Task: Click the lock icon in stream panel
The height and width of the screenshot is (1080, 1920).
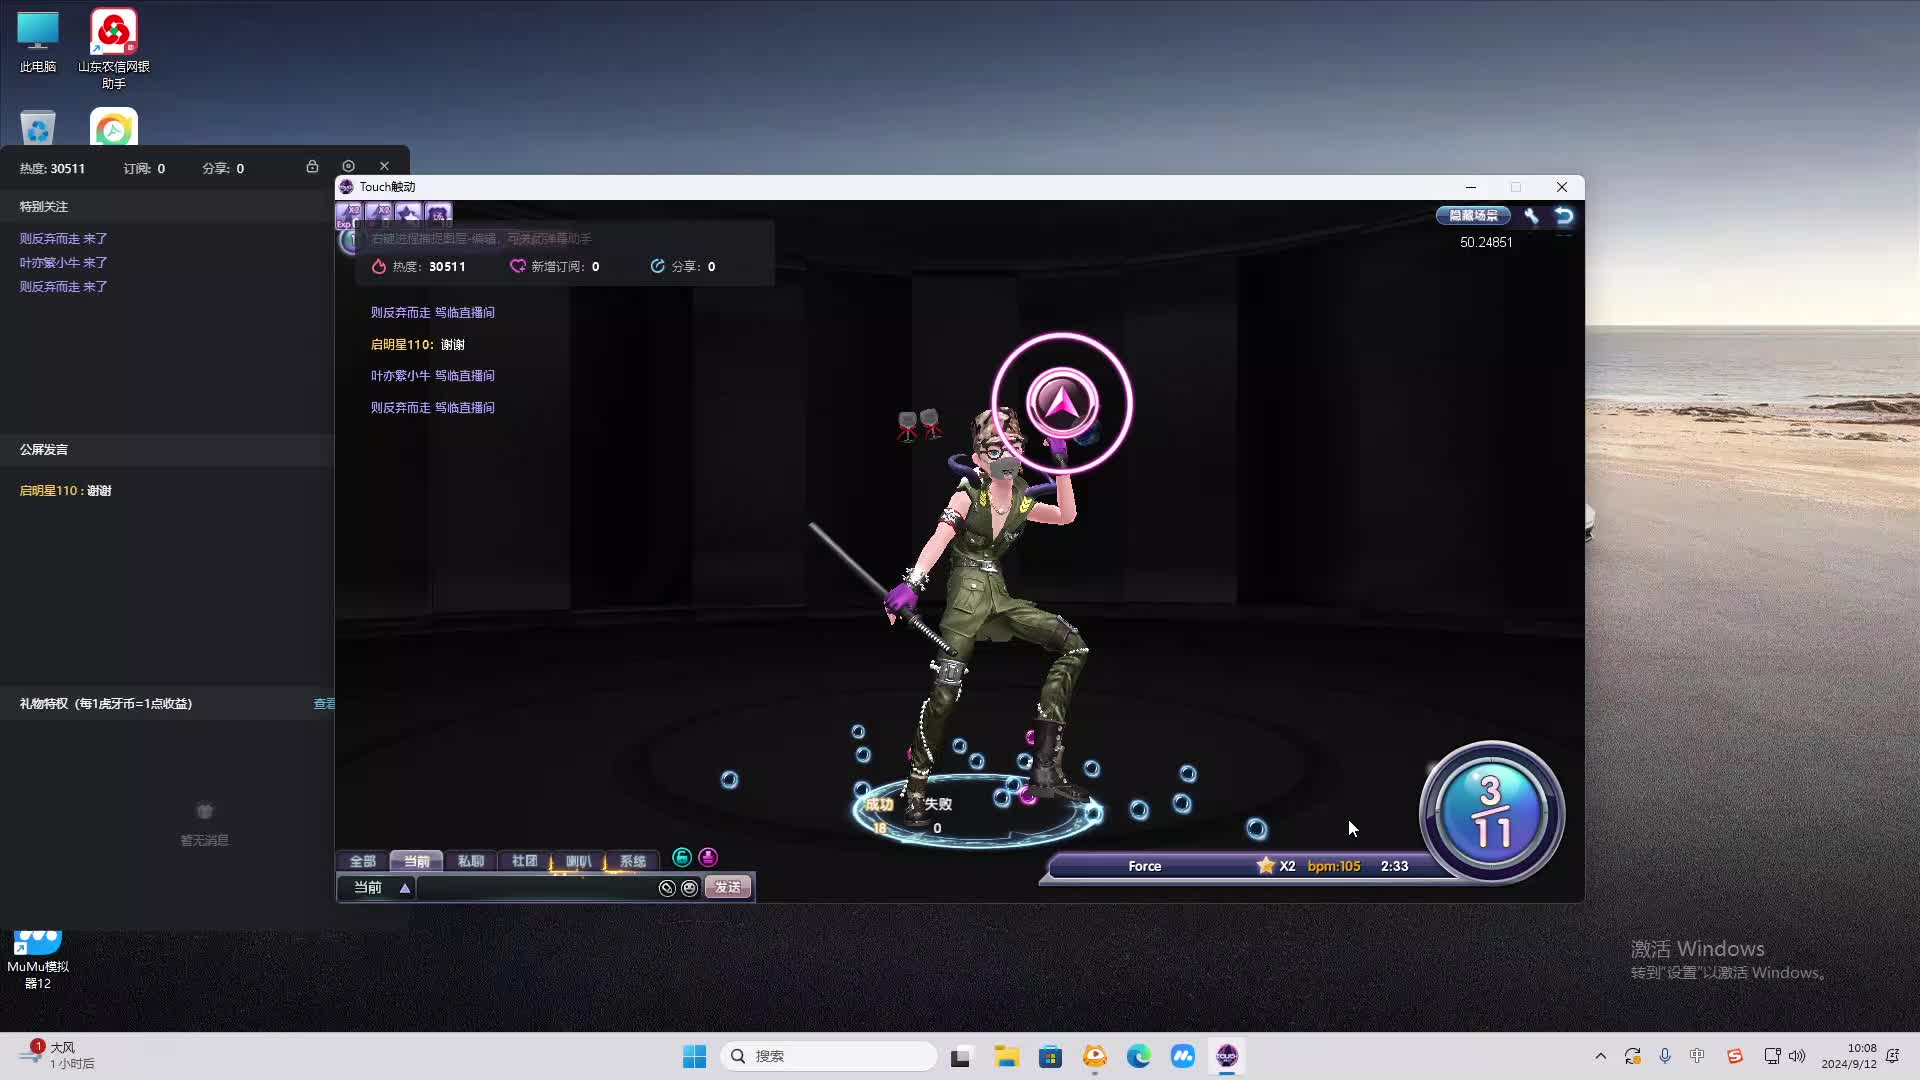Action: 312,166
